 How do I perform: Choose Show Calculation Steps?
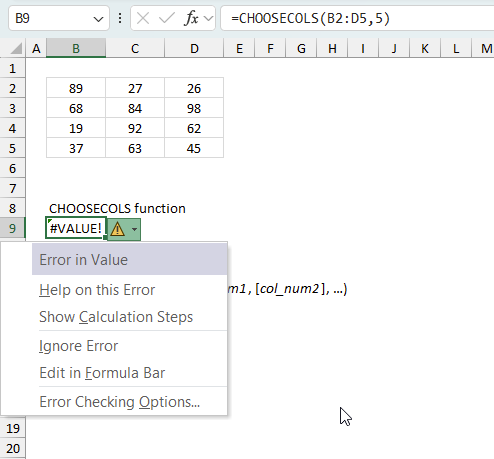(116, 317)
